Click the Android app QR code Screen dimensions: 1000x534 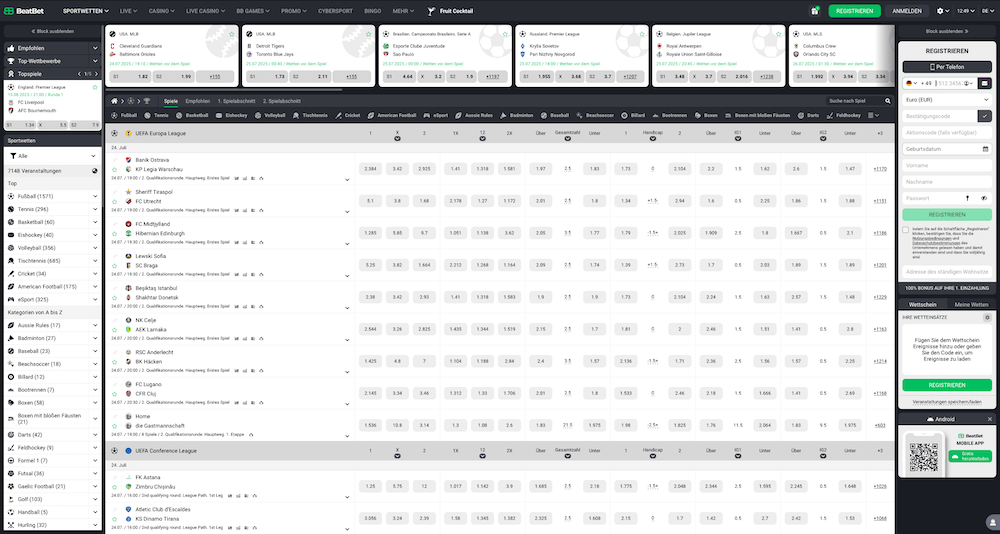click(x=923, y=457)
